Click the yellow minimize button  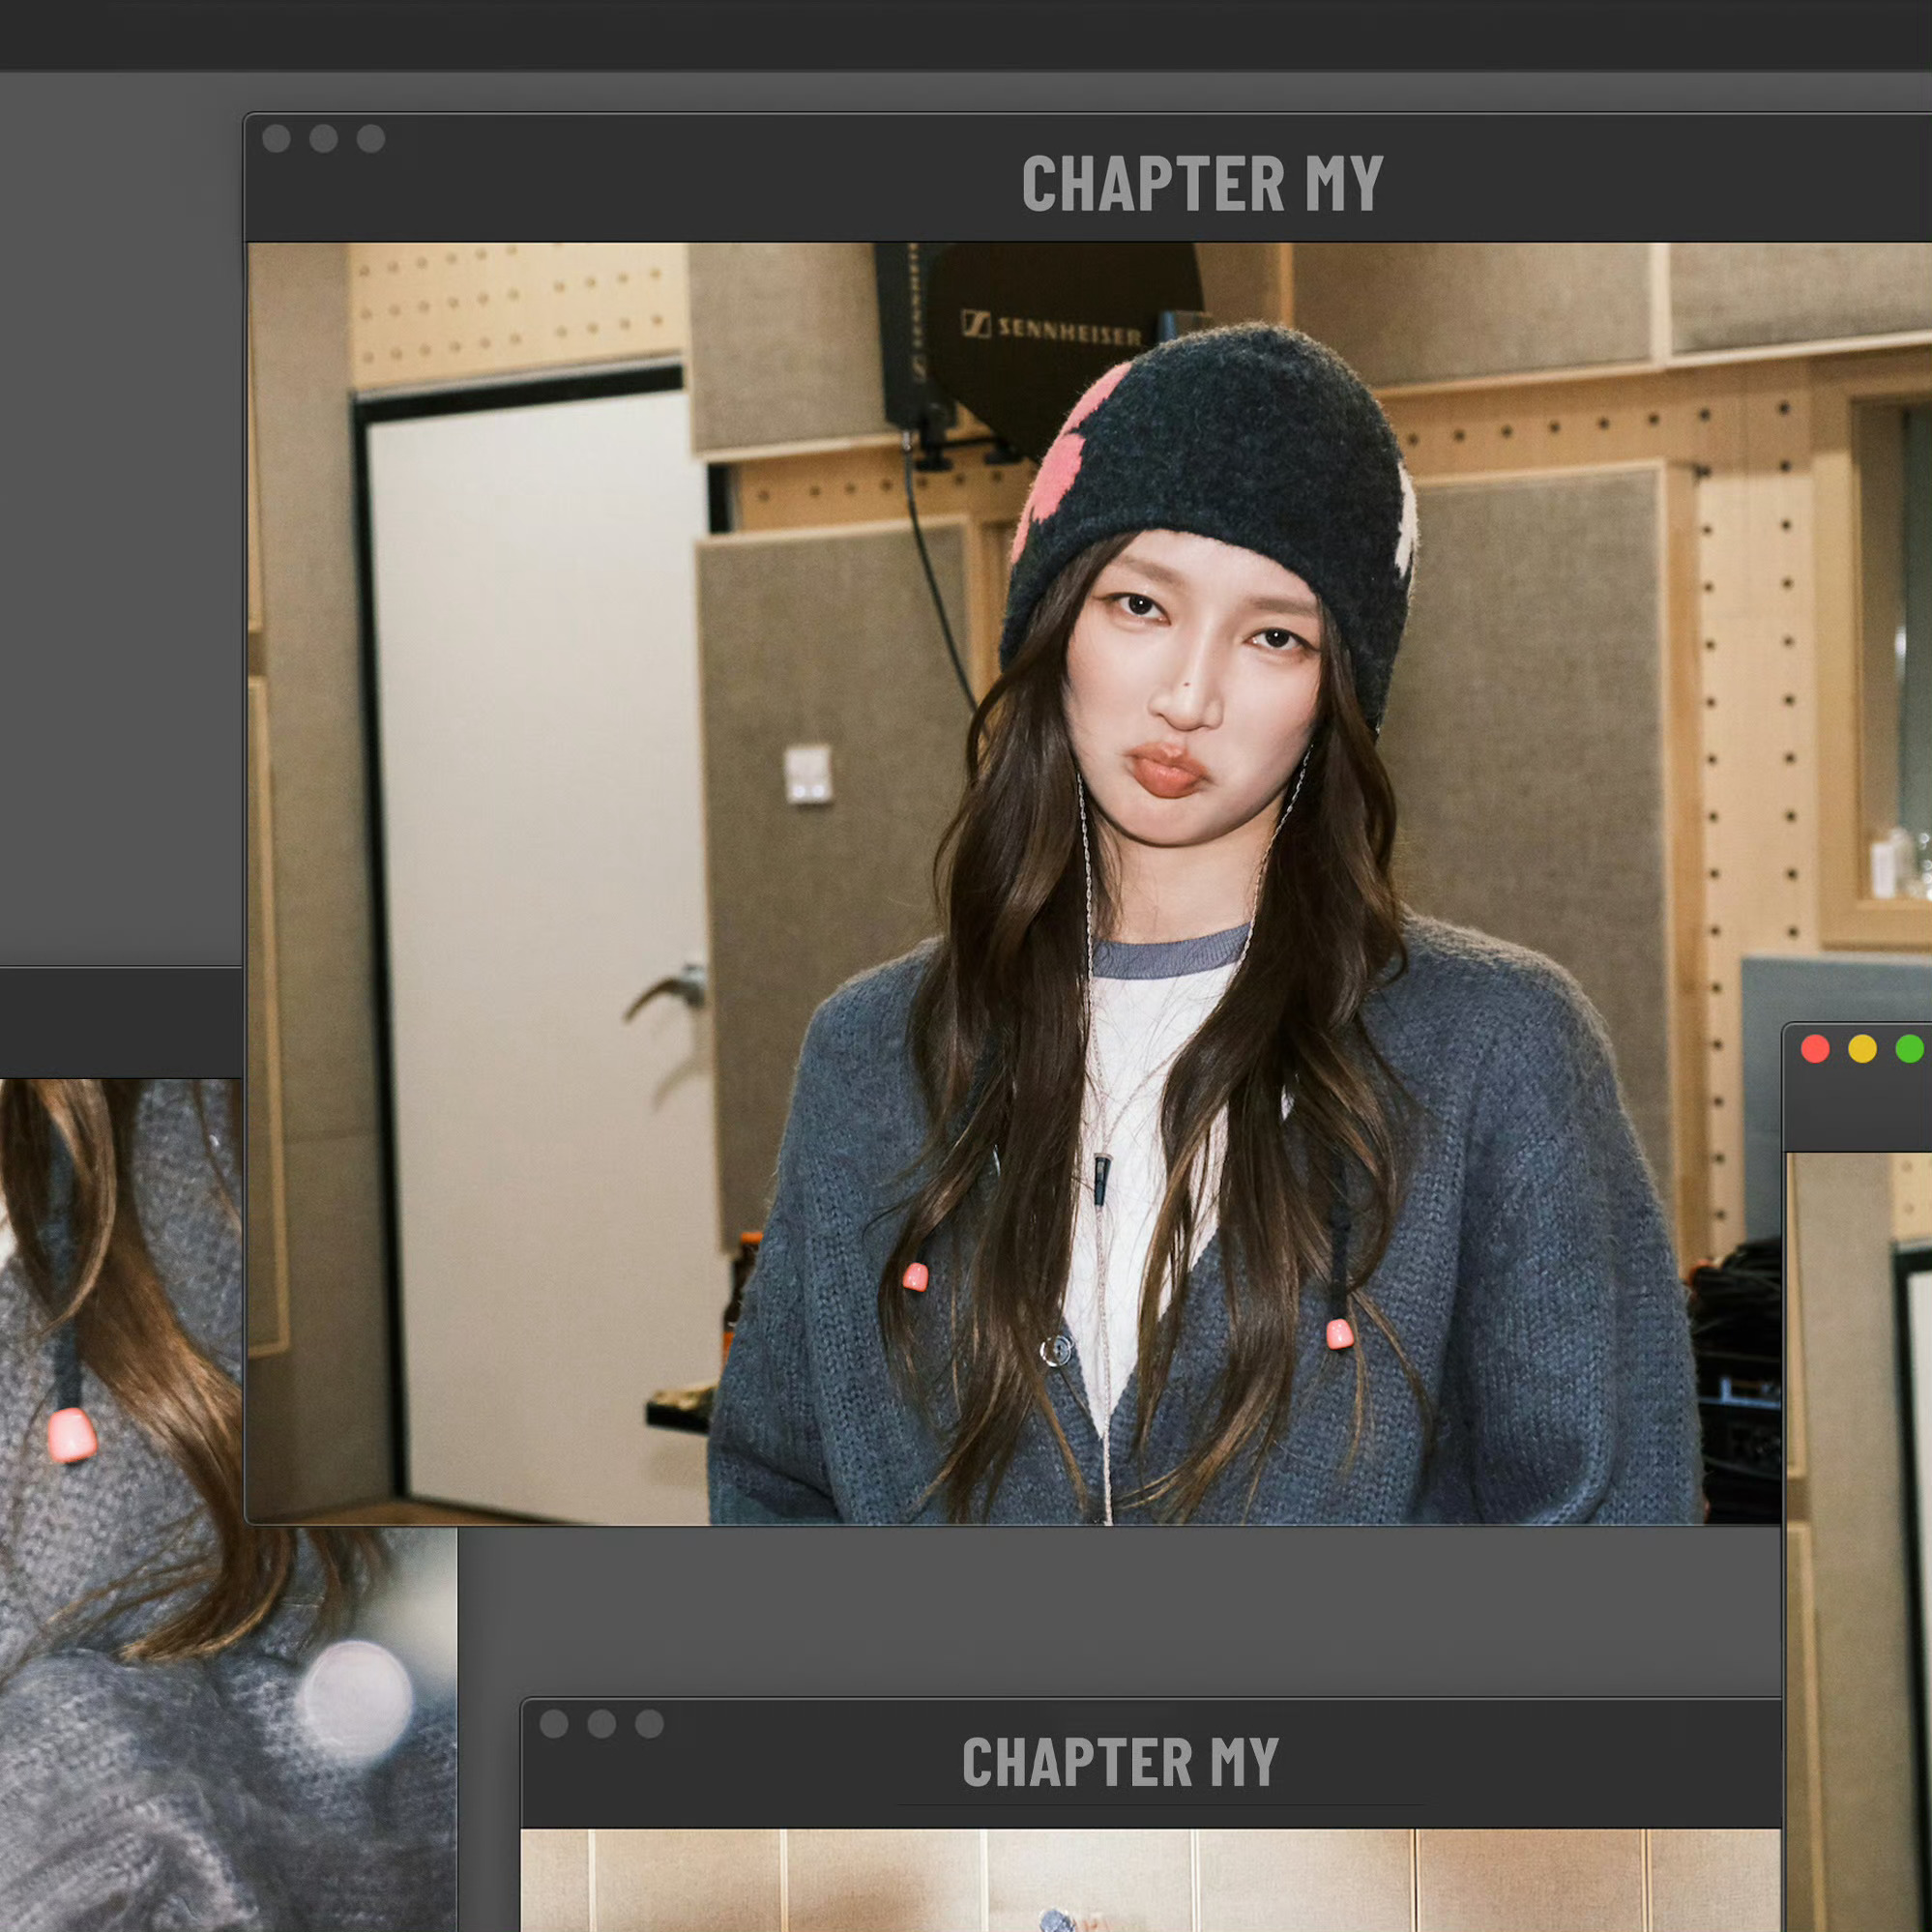click(1862, 1049)
